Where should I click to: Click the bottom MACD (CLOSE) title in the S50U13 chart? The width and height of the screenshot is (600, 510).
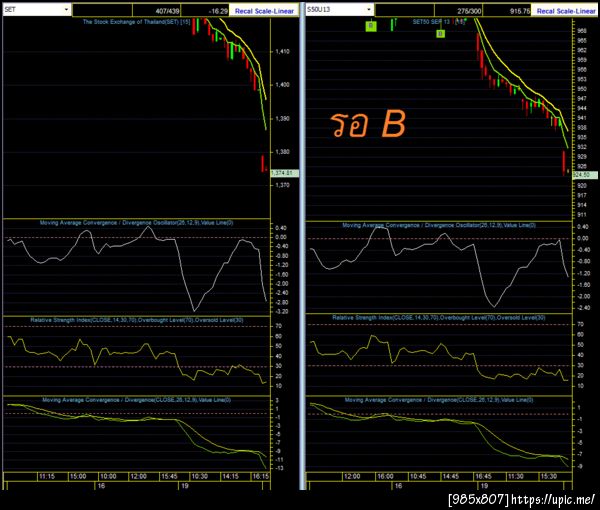pyautogui.click(x=439, y=400)
